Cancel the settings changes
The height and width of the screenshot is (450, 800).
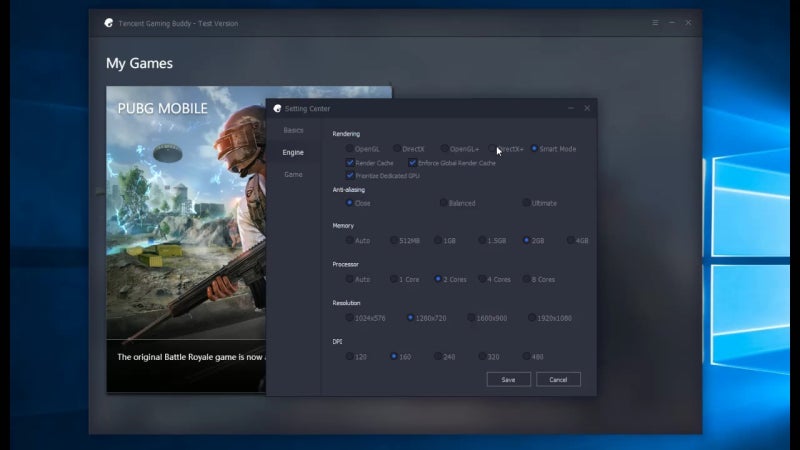coord(558,379)
